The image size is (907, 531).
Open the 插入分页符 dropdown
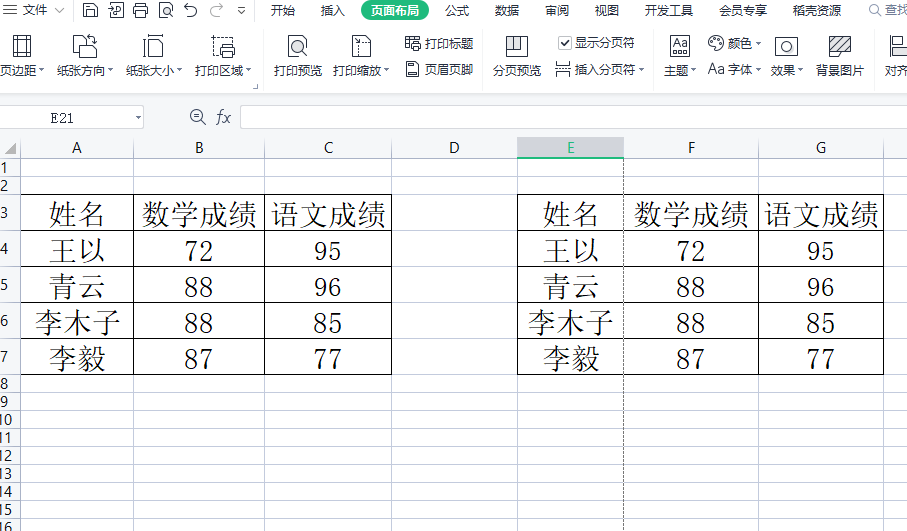click(599, 69)
